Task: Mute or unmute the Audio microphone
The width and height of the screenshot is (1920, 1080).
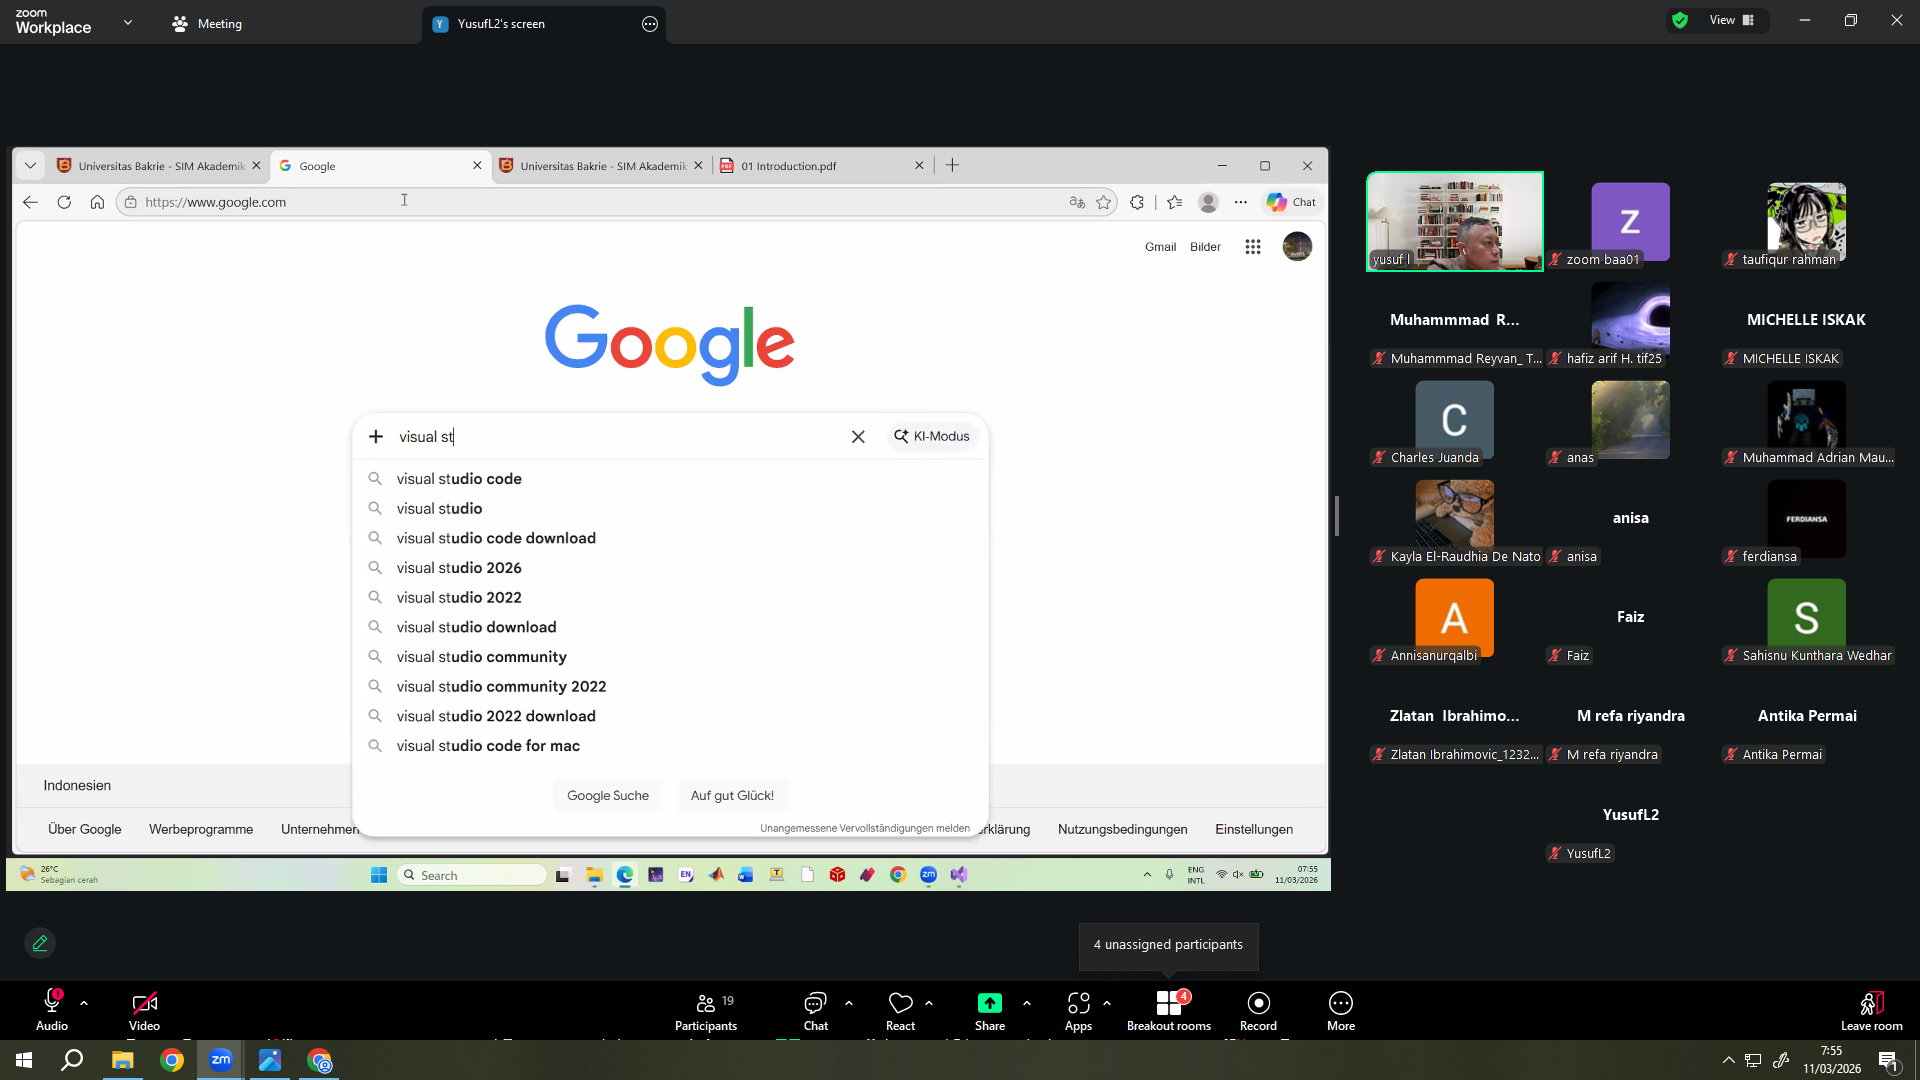Action: pyautogui.click(x=52, y=1010)
